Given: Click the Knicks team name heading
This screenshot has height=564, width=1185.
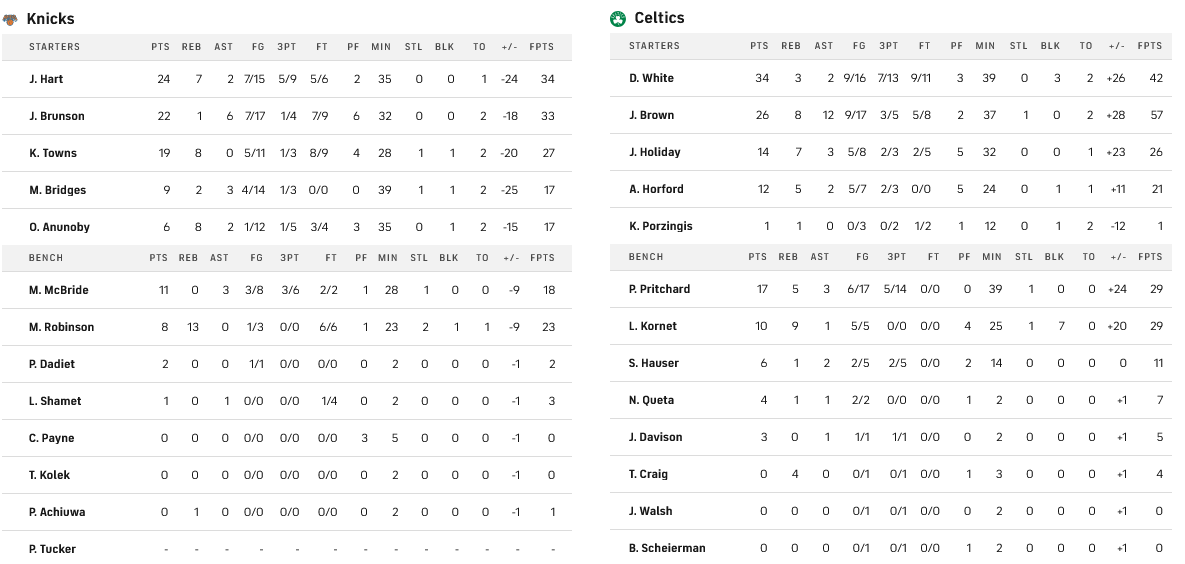Looking at the screenshot, I should (50, 19).
